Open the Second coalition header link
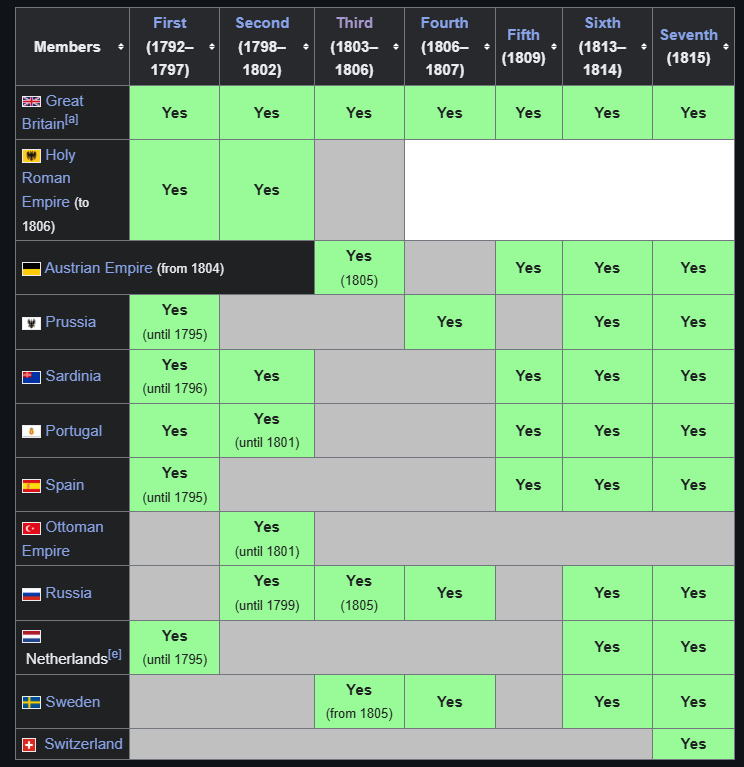This screenshot has width=744, height=767. tap(262, 23)
